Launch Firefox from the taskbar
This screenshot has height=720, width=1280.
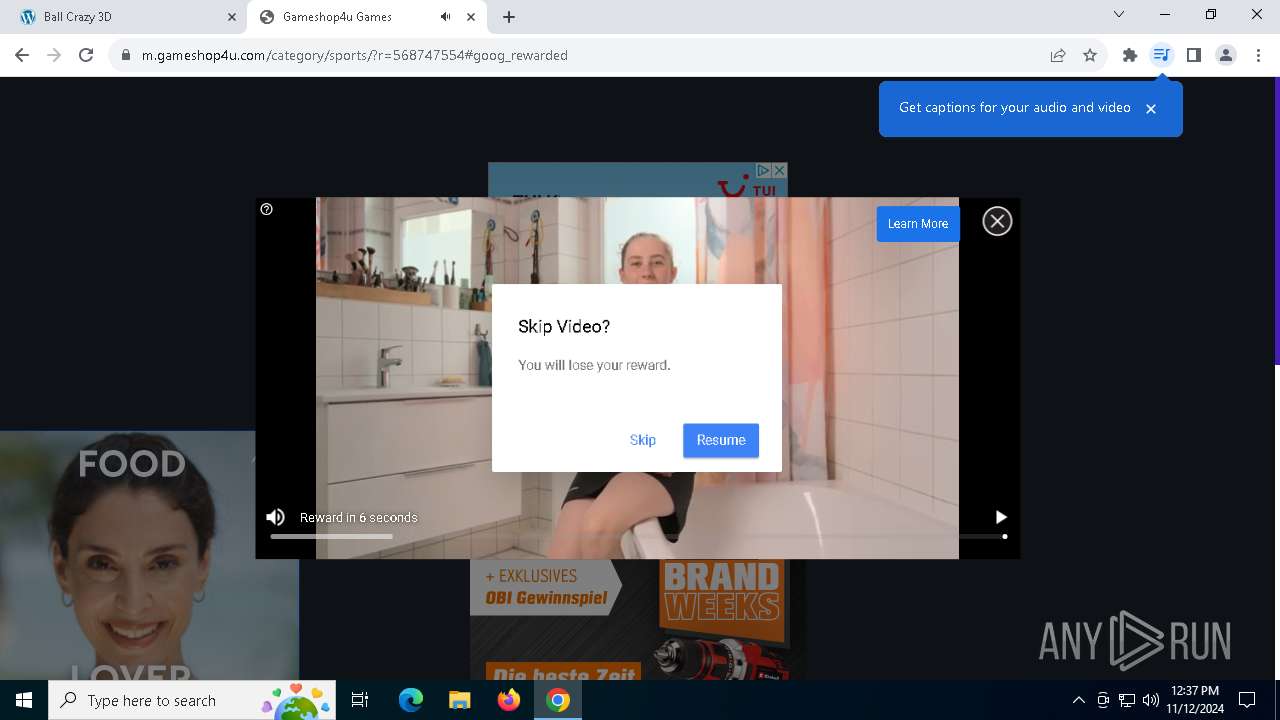pos(509,700)
